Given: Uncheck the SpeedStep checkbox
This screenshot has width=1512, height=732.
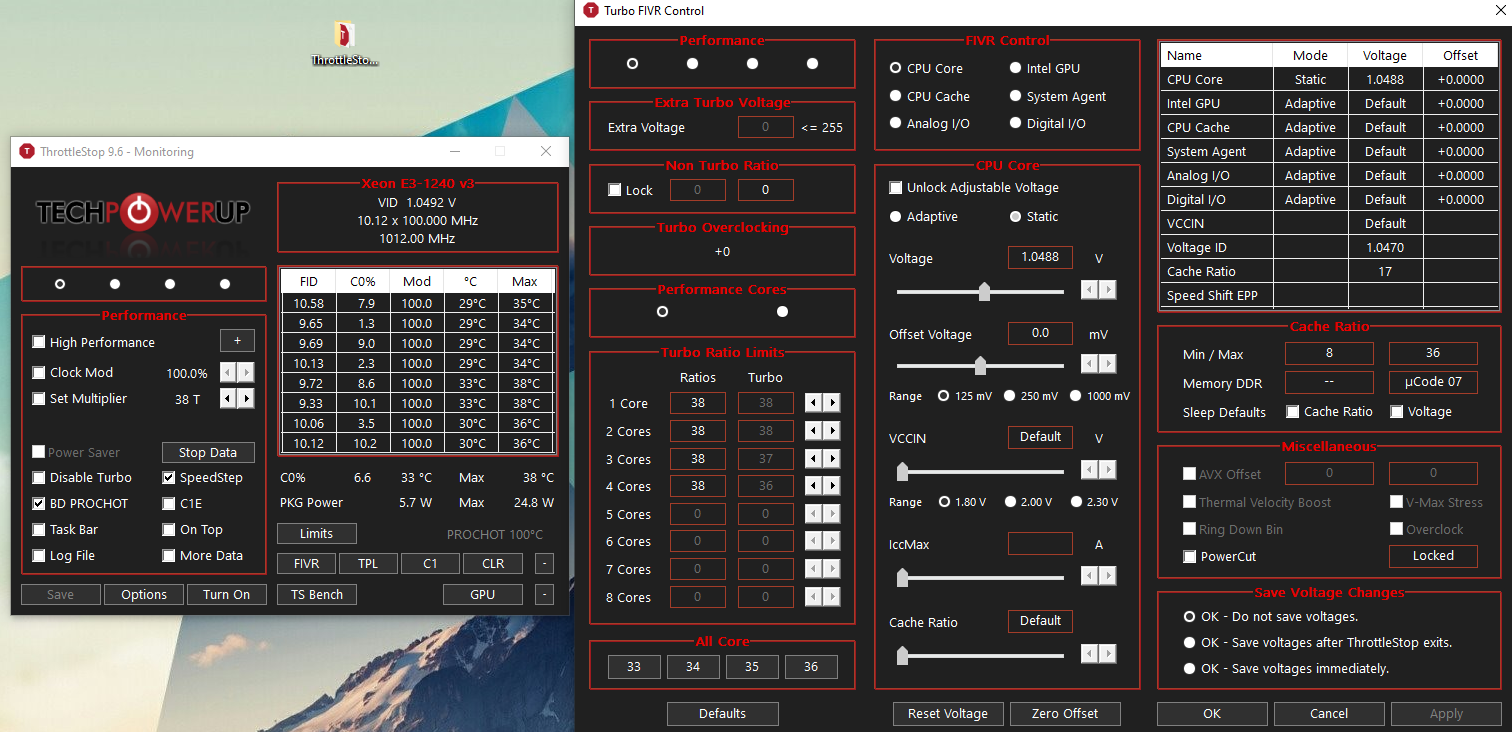Looking at the screenshot, I should click(x=169, y=478).
